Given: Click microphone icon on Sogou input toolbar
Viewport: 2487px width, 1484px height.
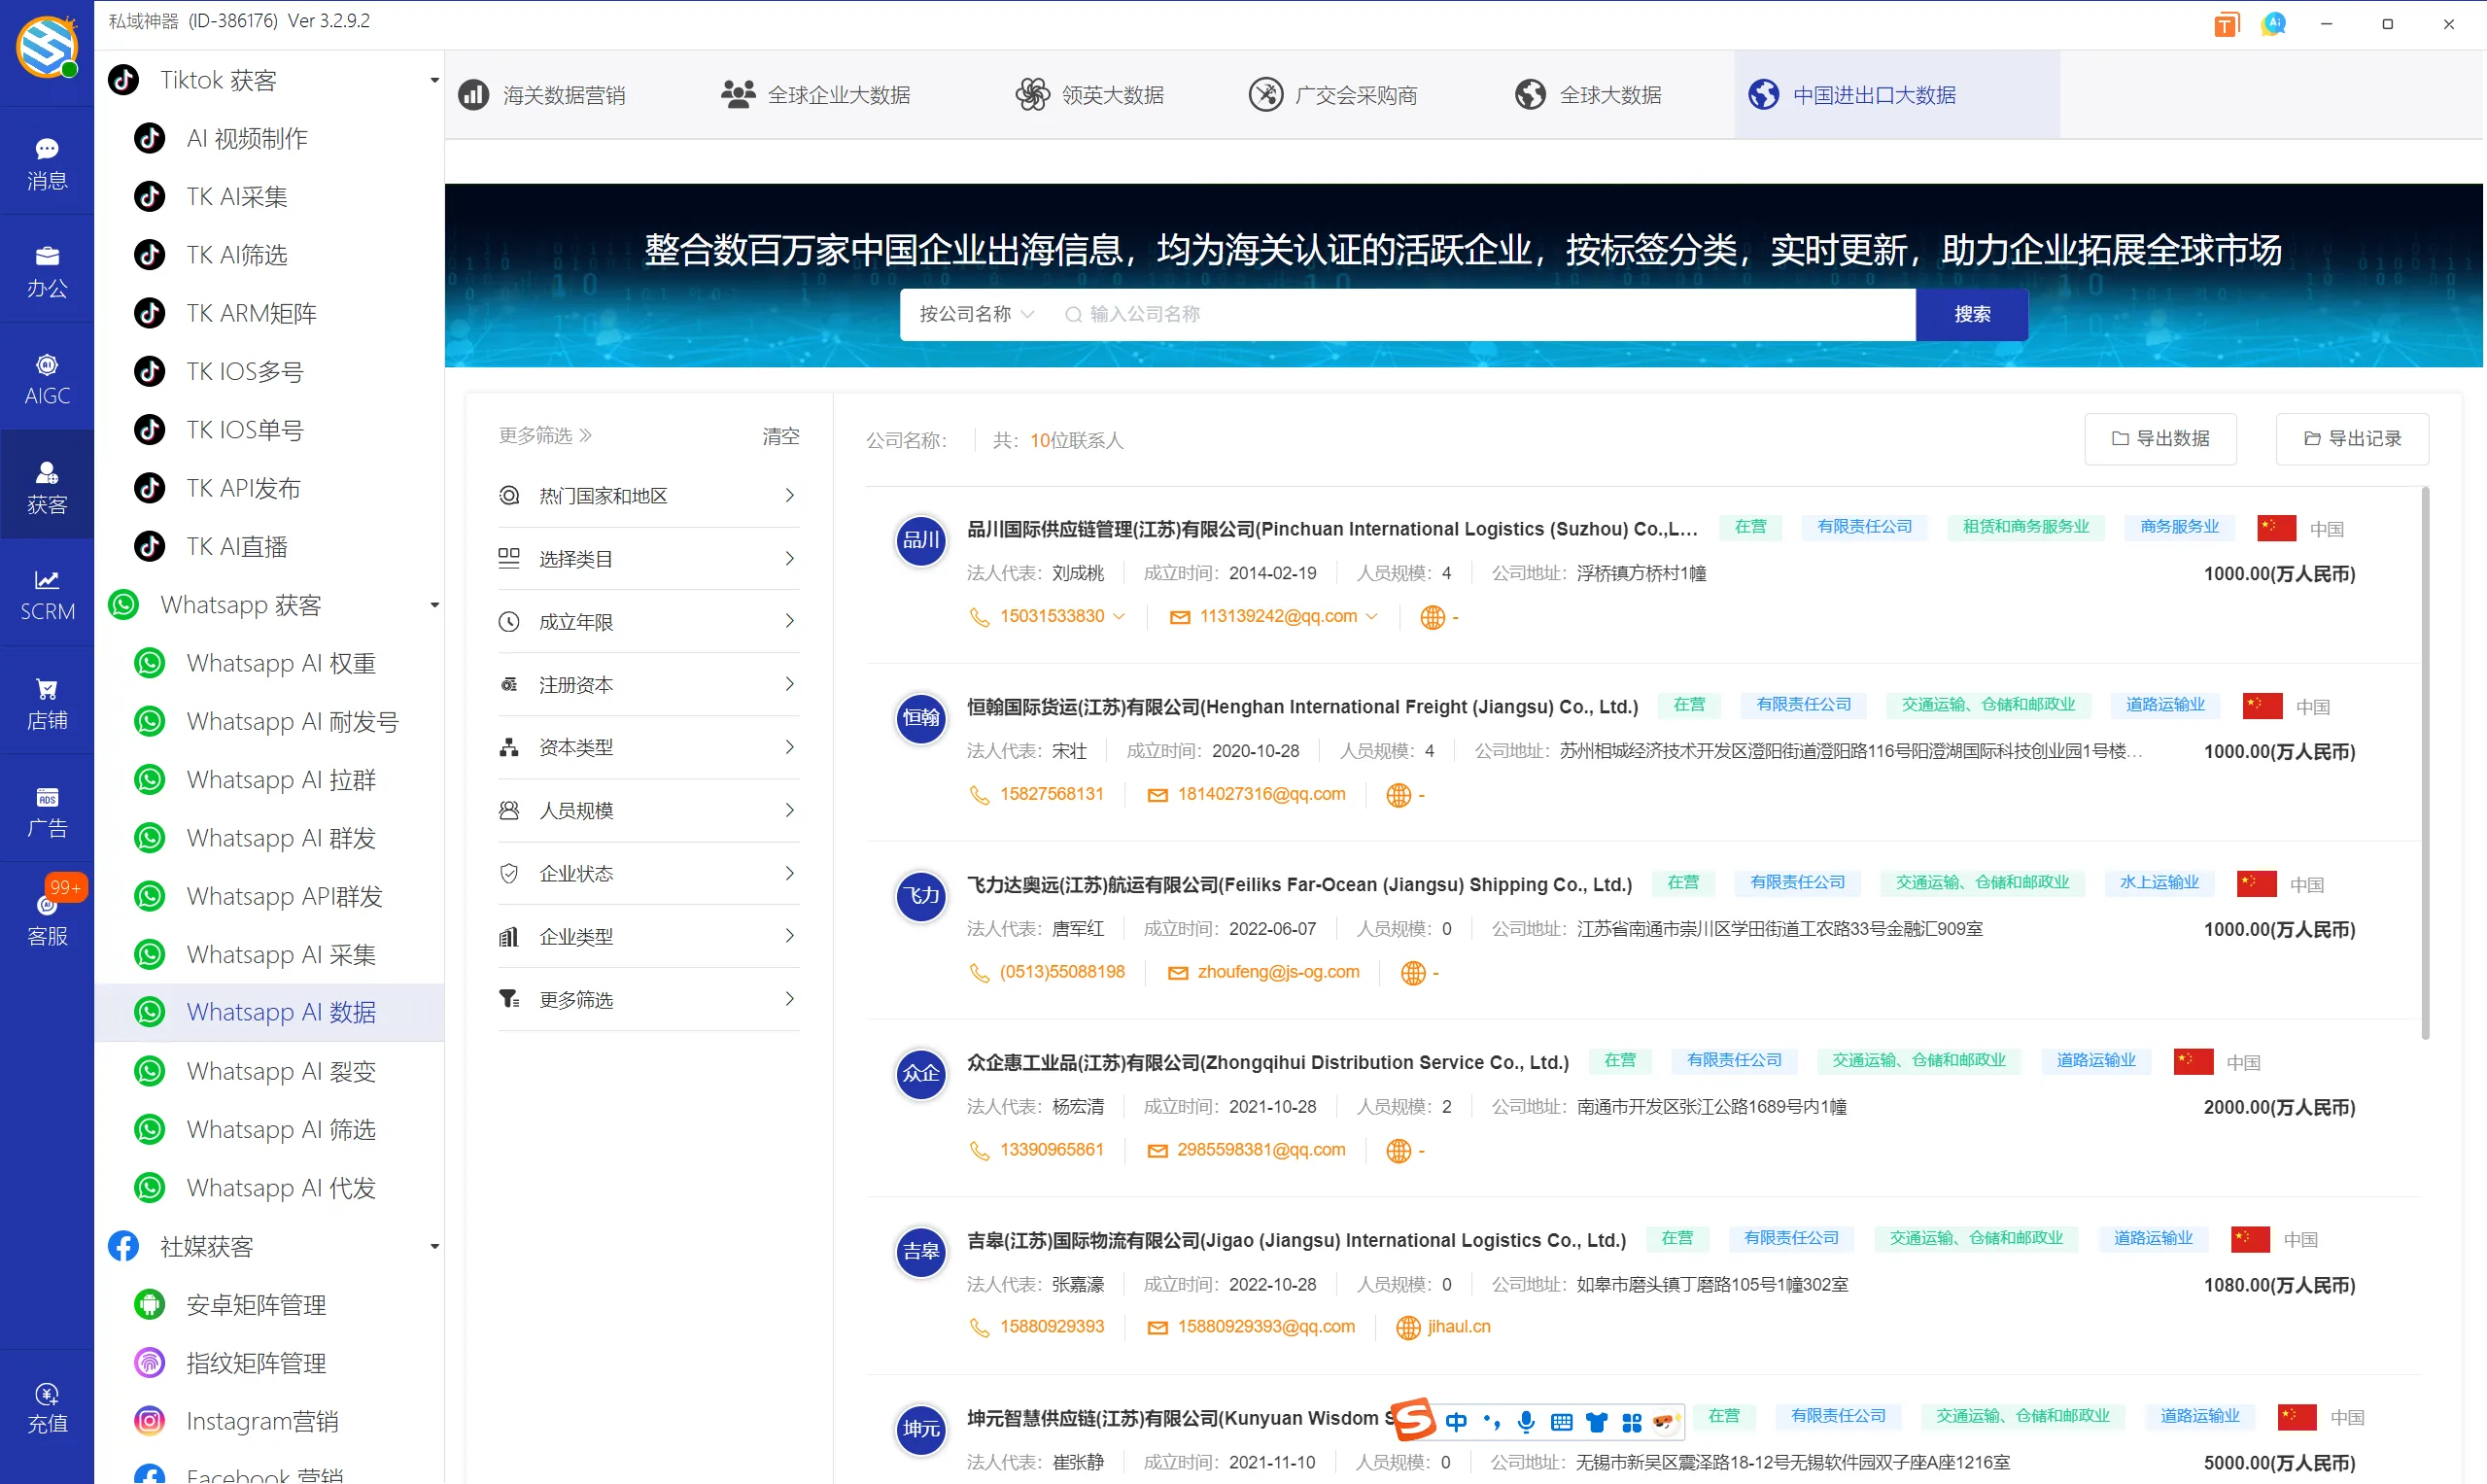Looking at the screenshot, I should 1525,1421.
